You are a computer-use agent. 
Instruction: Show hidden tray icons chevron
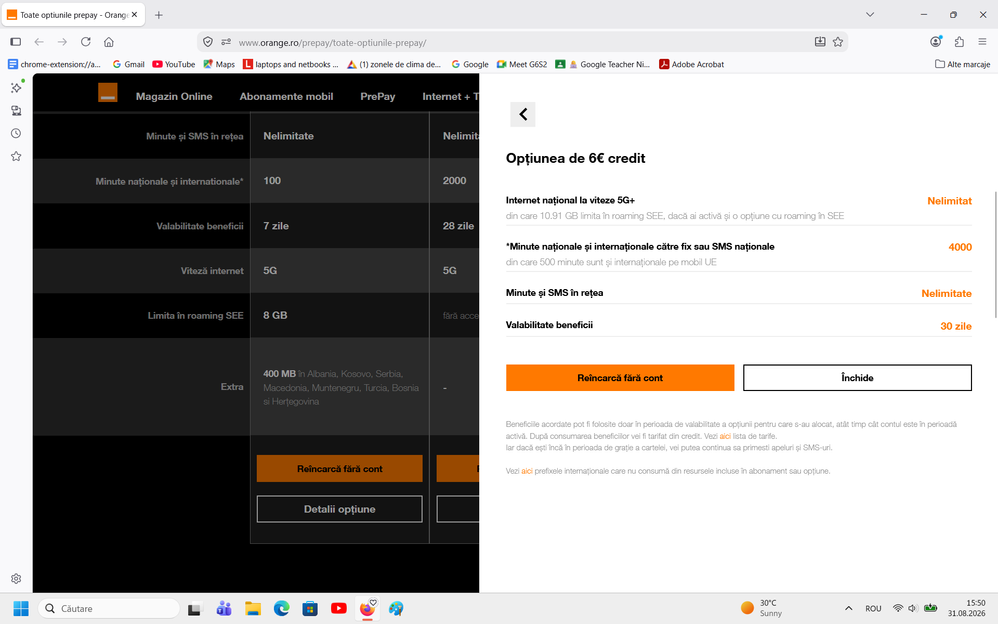[848, 609]
